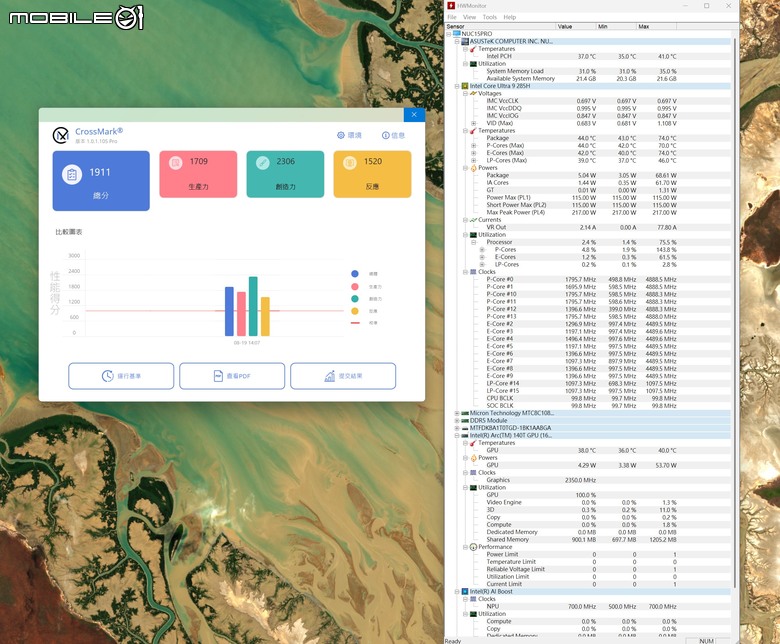This screenshot has width=780, height=644.
Task: Click clipboard icon on 1911 overall score card
Action: (x=72, y=175)
